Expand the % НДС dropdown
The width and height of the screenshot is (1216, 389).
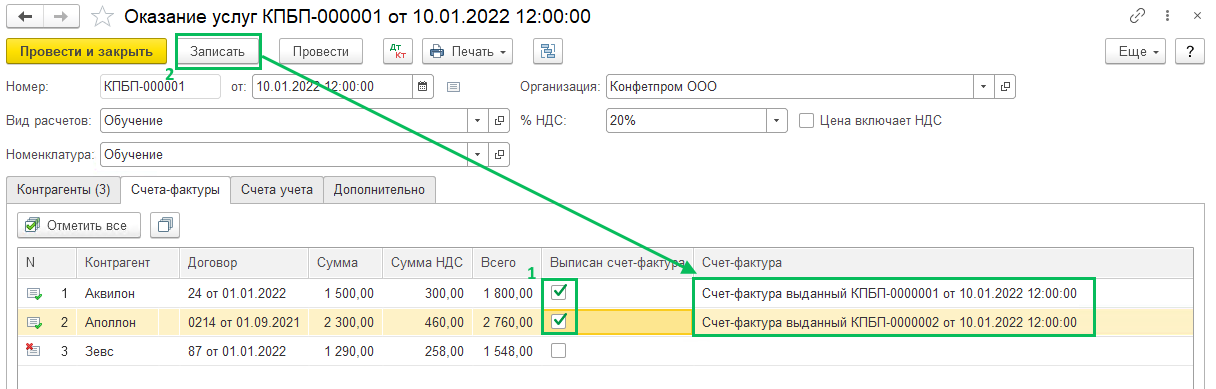tap(777, 120)
